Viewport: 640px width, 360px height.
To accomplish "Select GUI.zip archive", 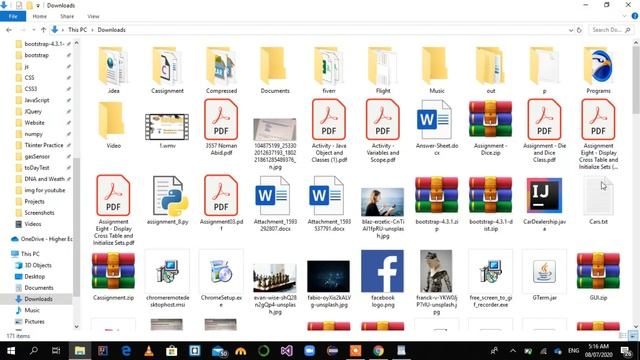I will 598,276.
